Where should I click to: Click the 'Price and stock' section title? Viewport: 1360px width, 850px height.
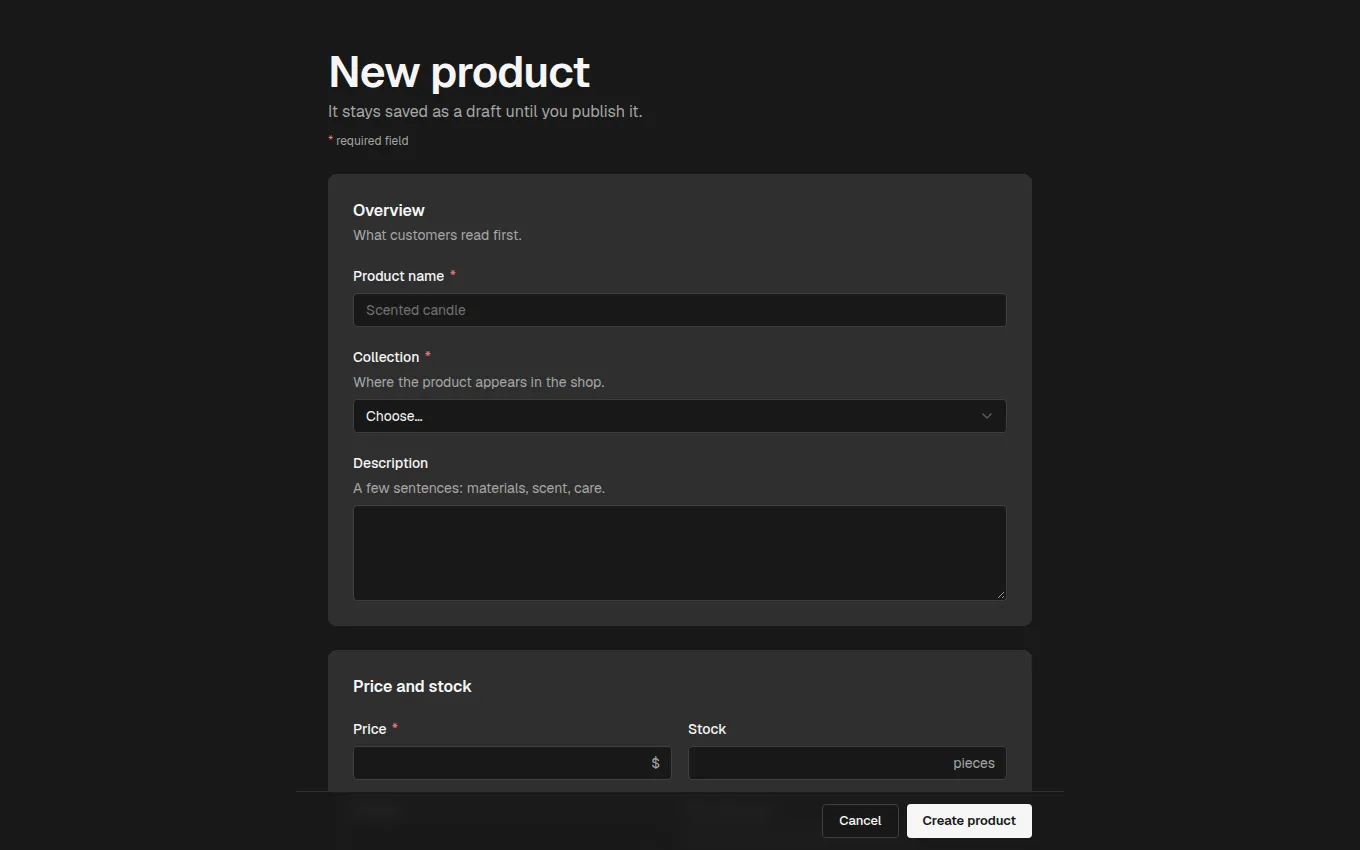(412, 686)
